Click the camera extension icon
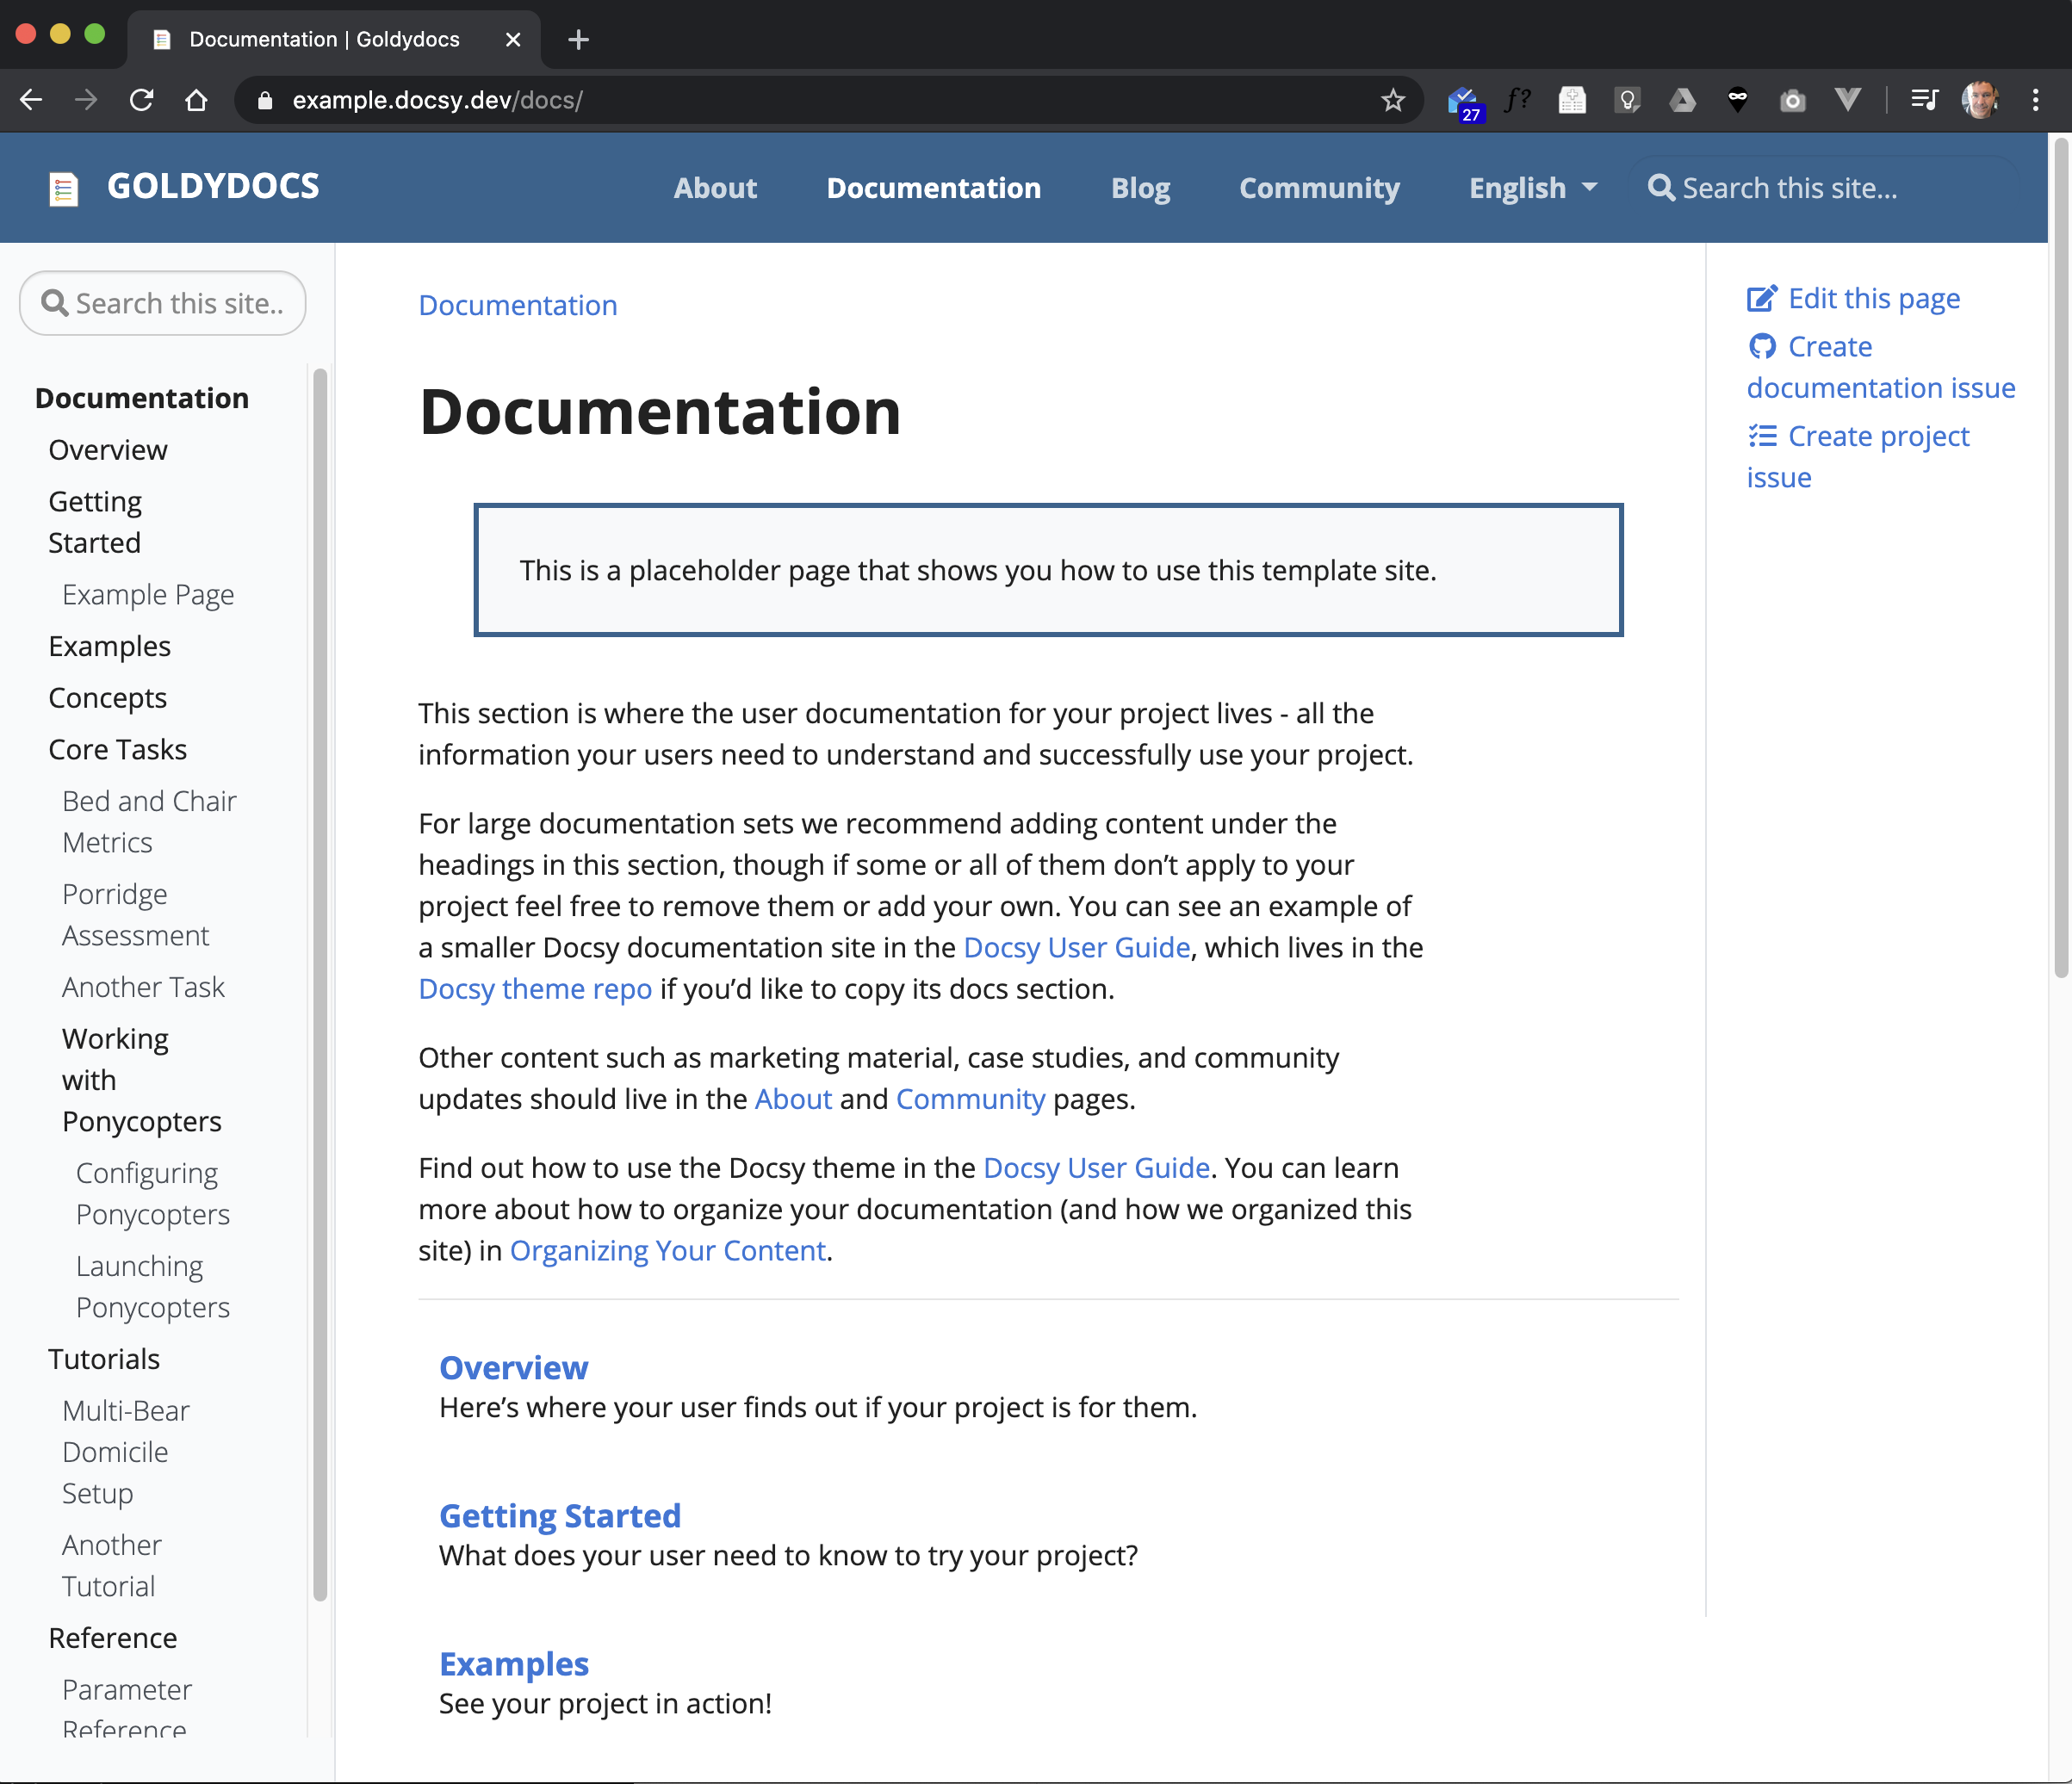The width and height of the screenshot is (2072, 1784). point(1792,100)
